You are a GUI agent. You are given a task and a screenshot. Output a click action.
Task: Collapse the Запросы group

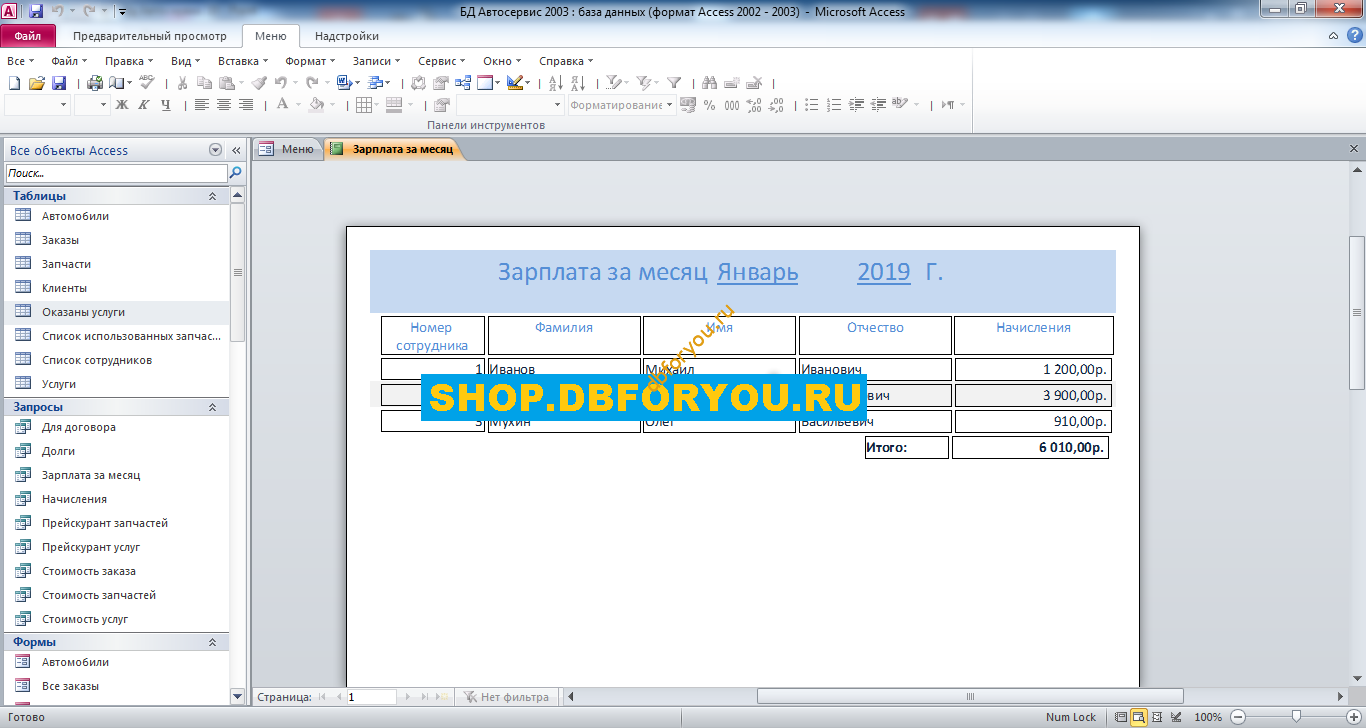tap(212, 407)
